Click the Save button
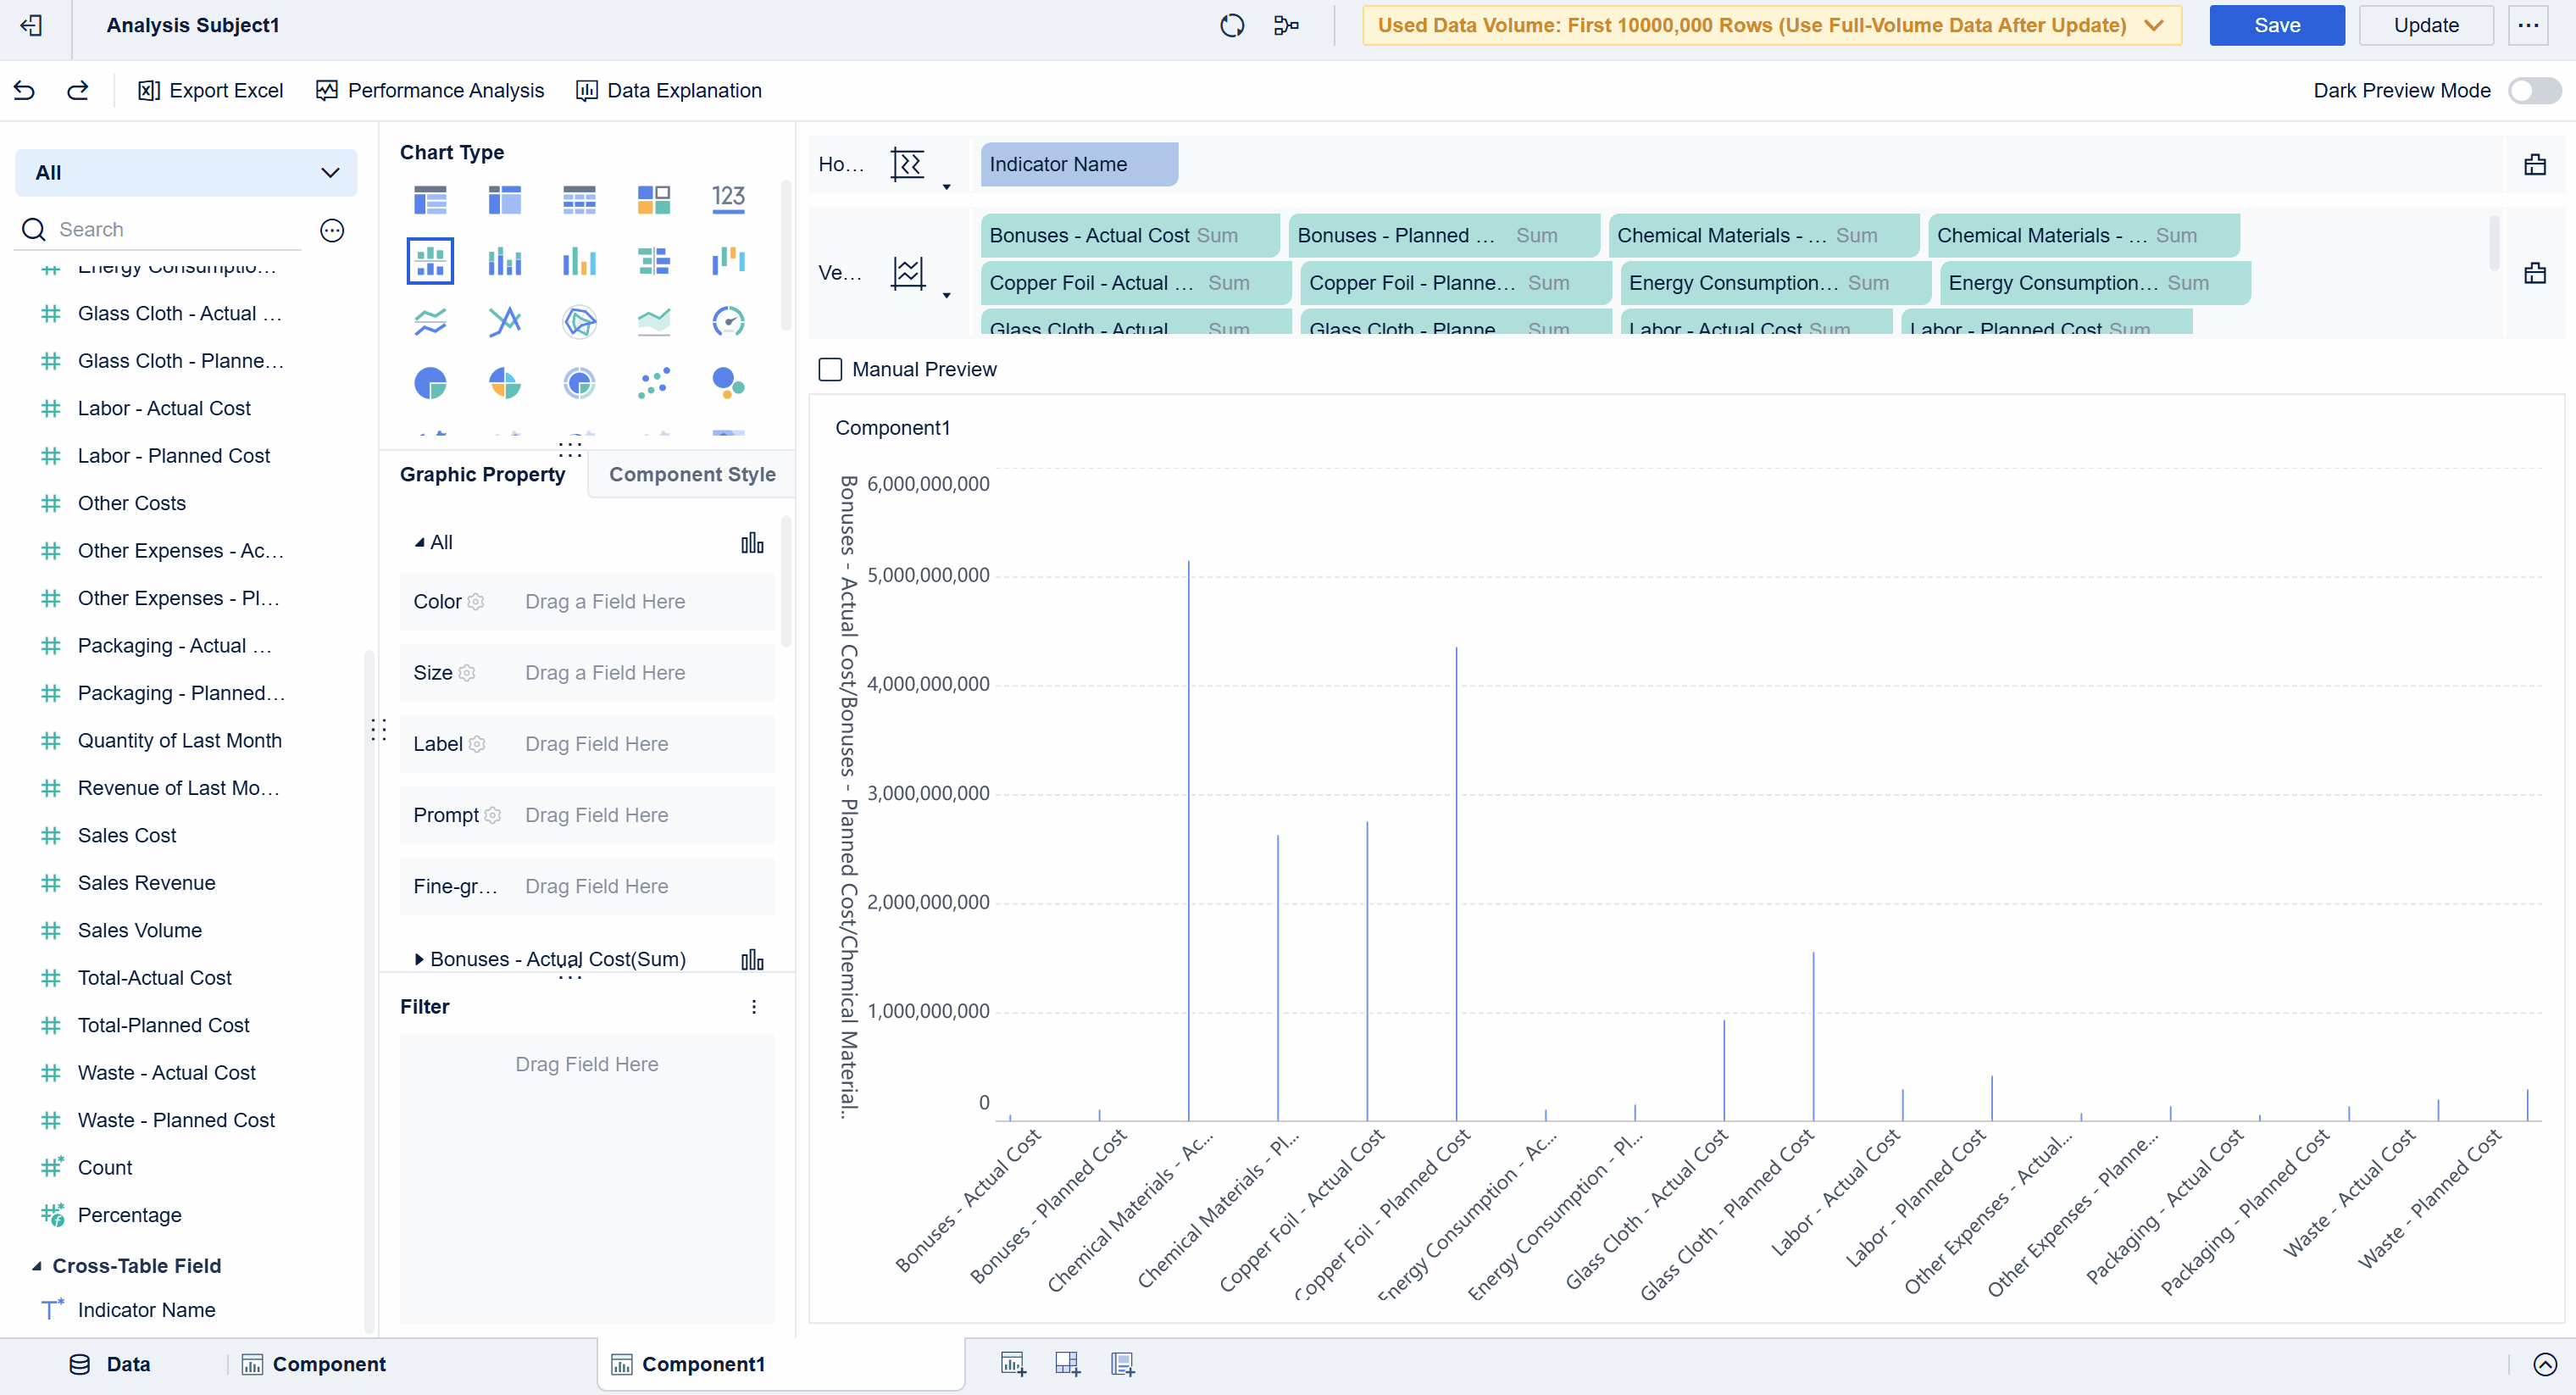Screen dimensions: 2576x1395 tap(2276, 25)
